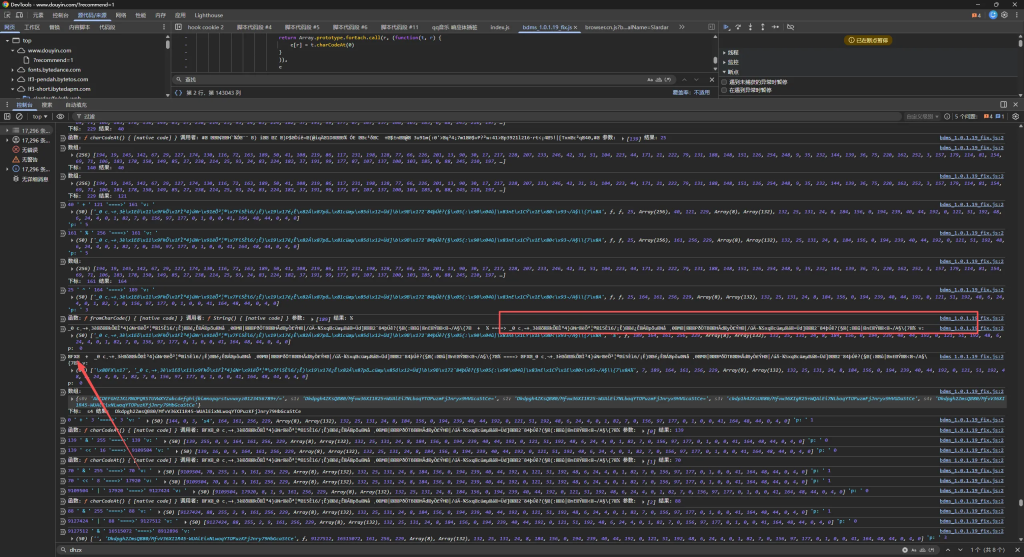Viewport: 1024px width, 557px height.
Task: Enable pause on uncaught exceptions checkbox
Action: (x=725, y=81)
